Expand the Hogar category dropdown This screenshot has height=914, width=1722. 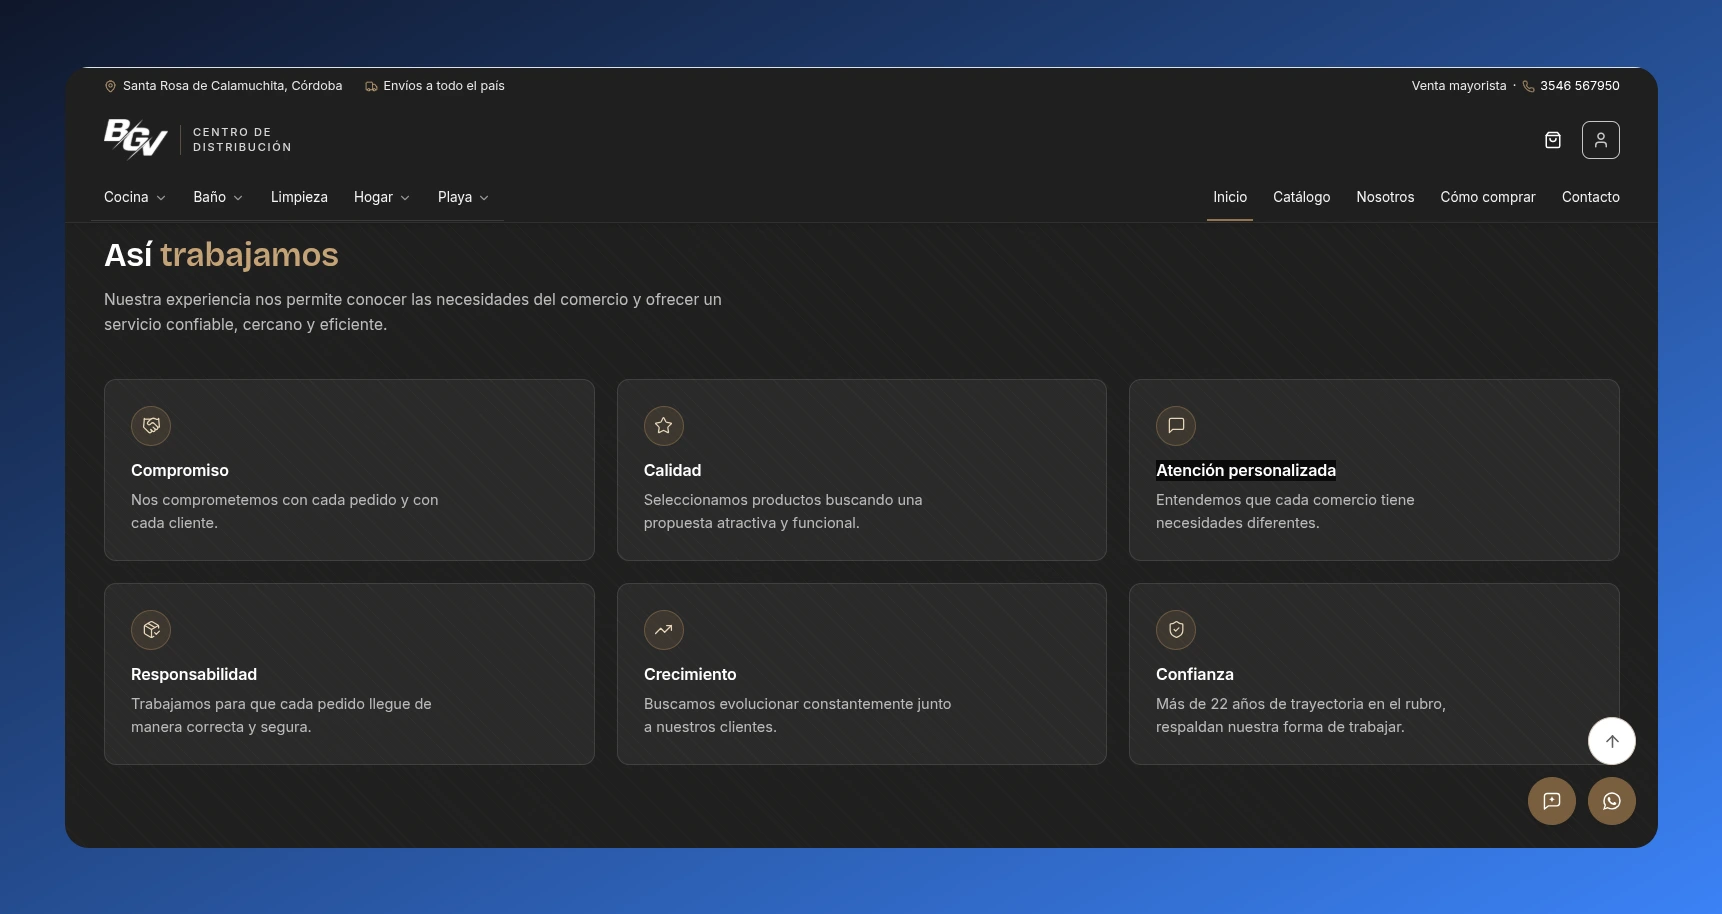[382, 197]
